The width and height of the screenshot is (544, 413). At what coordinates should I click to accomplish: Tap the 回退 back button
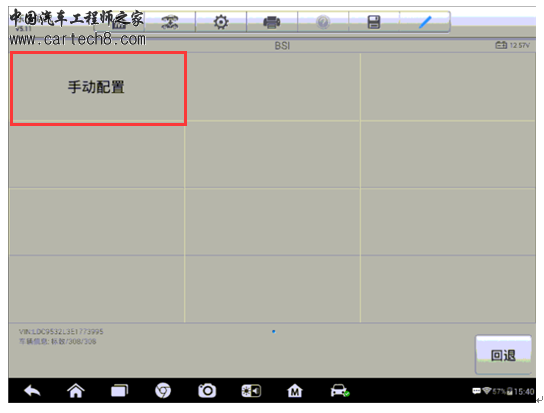(x=503, y=355)
